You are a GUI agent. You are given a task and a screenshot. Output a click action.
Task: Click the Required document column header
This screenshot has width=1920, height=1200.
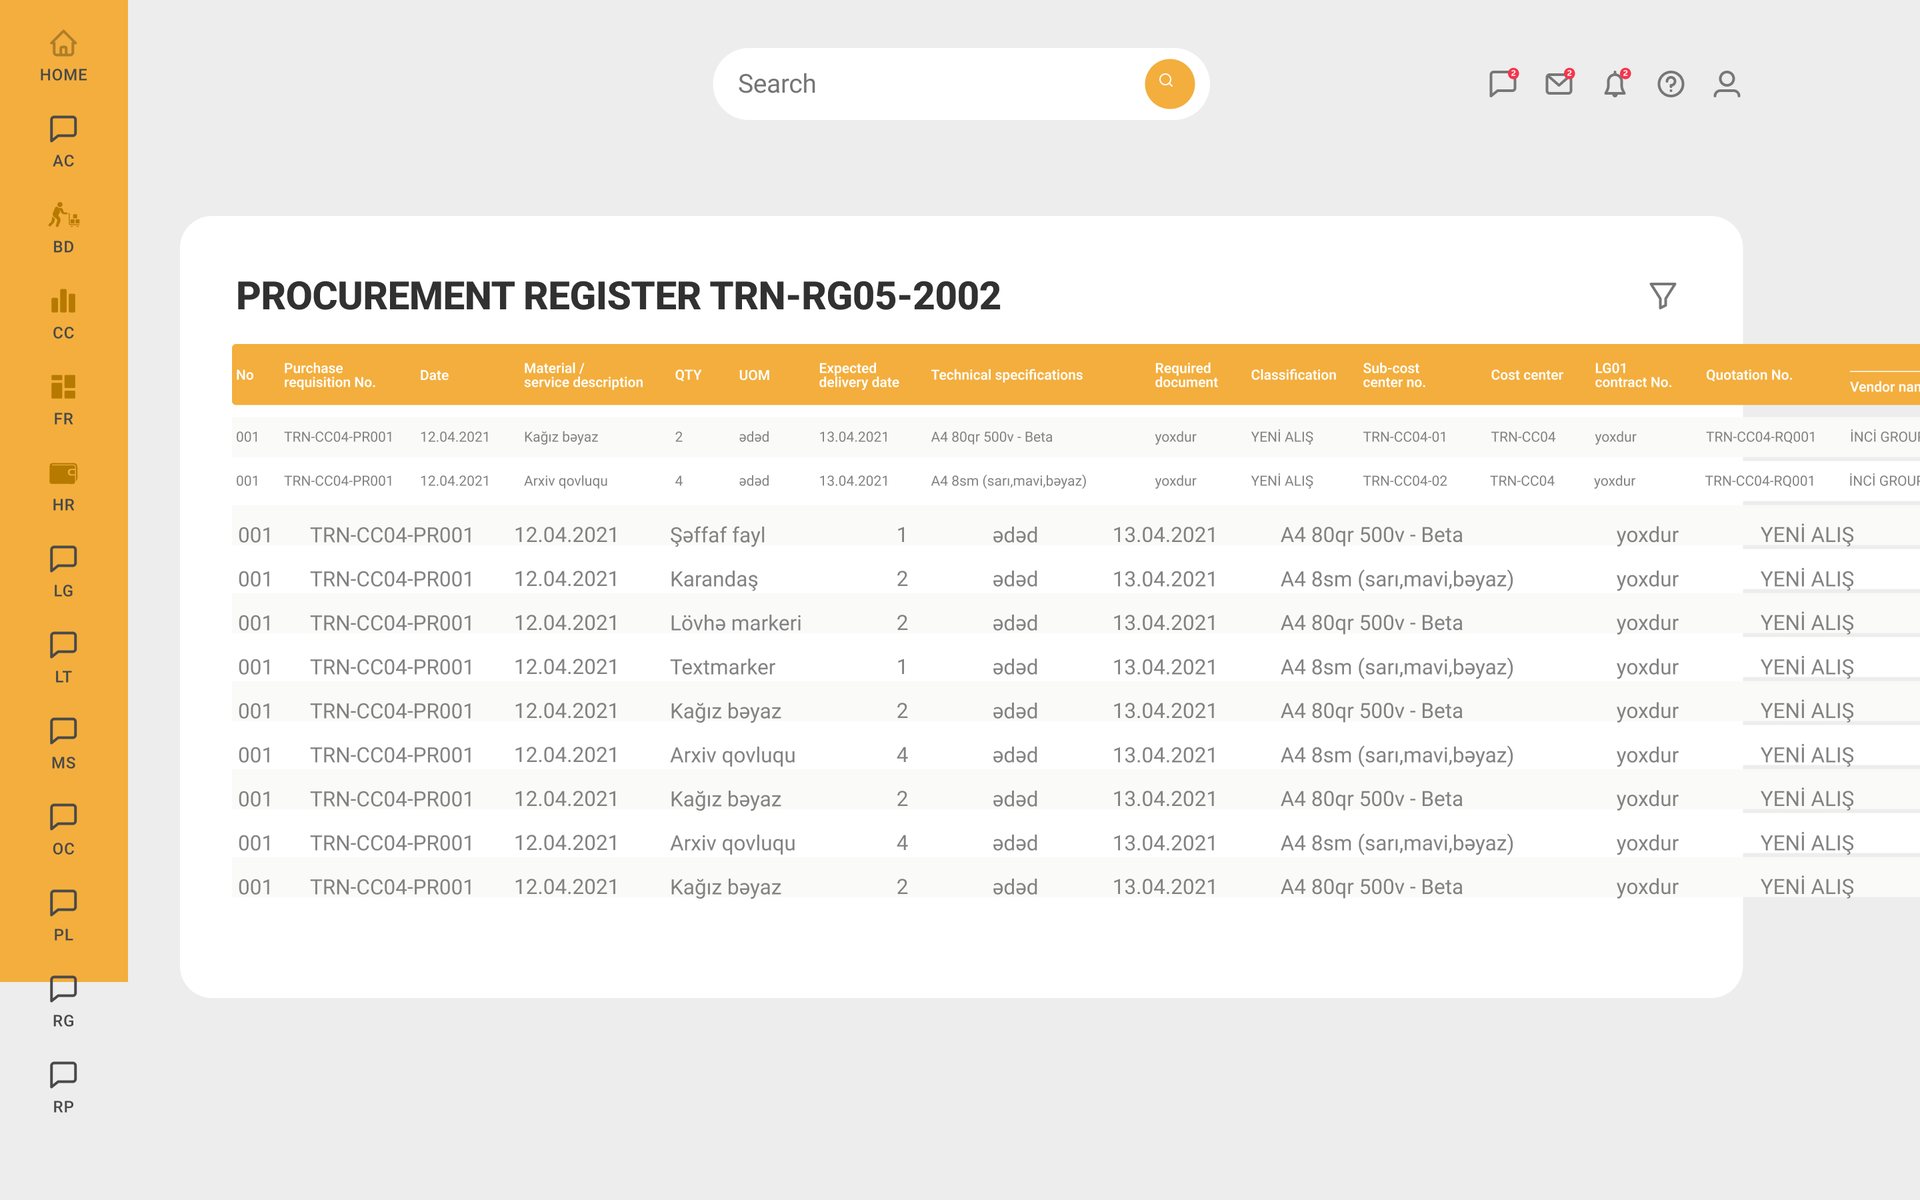pyautogui.click(x=1186, y=375)
